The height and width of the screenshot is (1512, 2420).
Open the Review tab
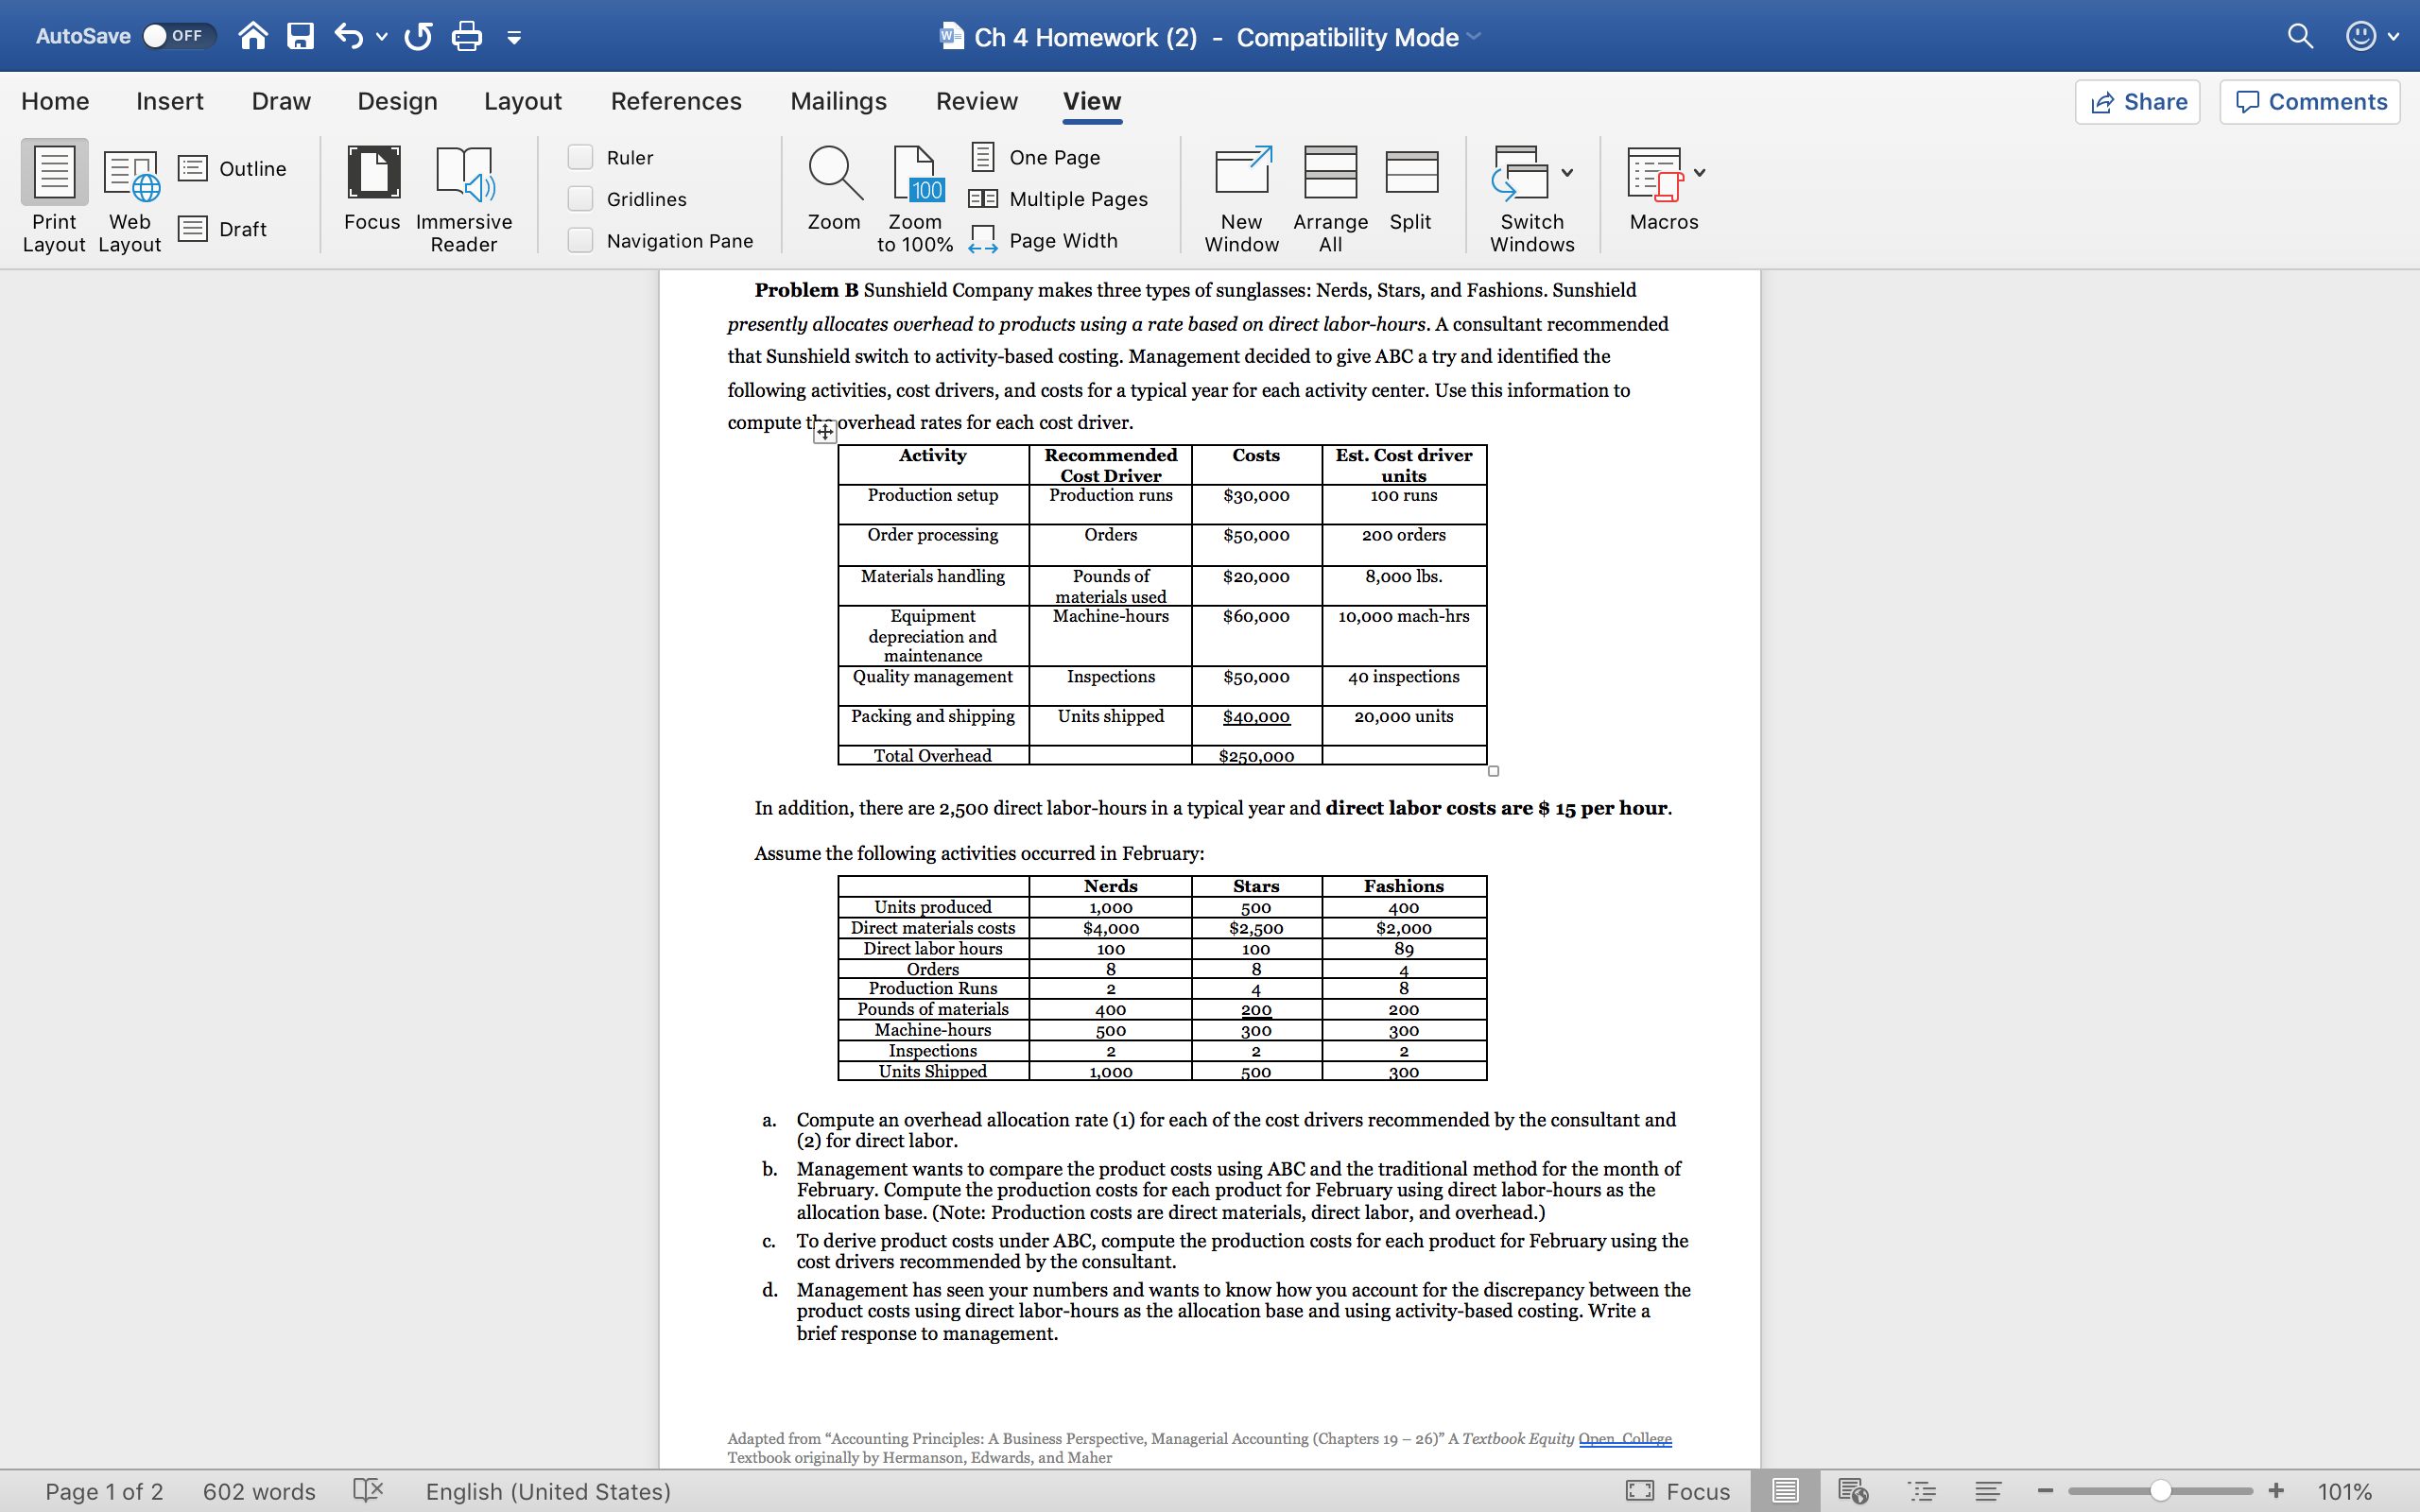coord(976,100)
